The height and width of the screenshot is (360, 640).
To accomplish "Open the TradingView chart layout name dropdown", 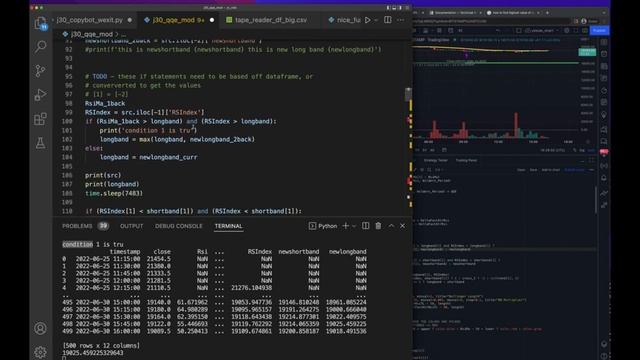I will click(x=542, y=30).
